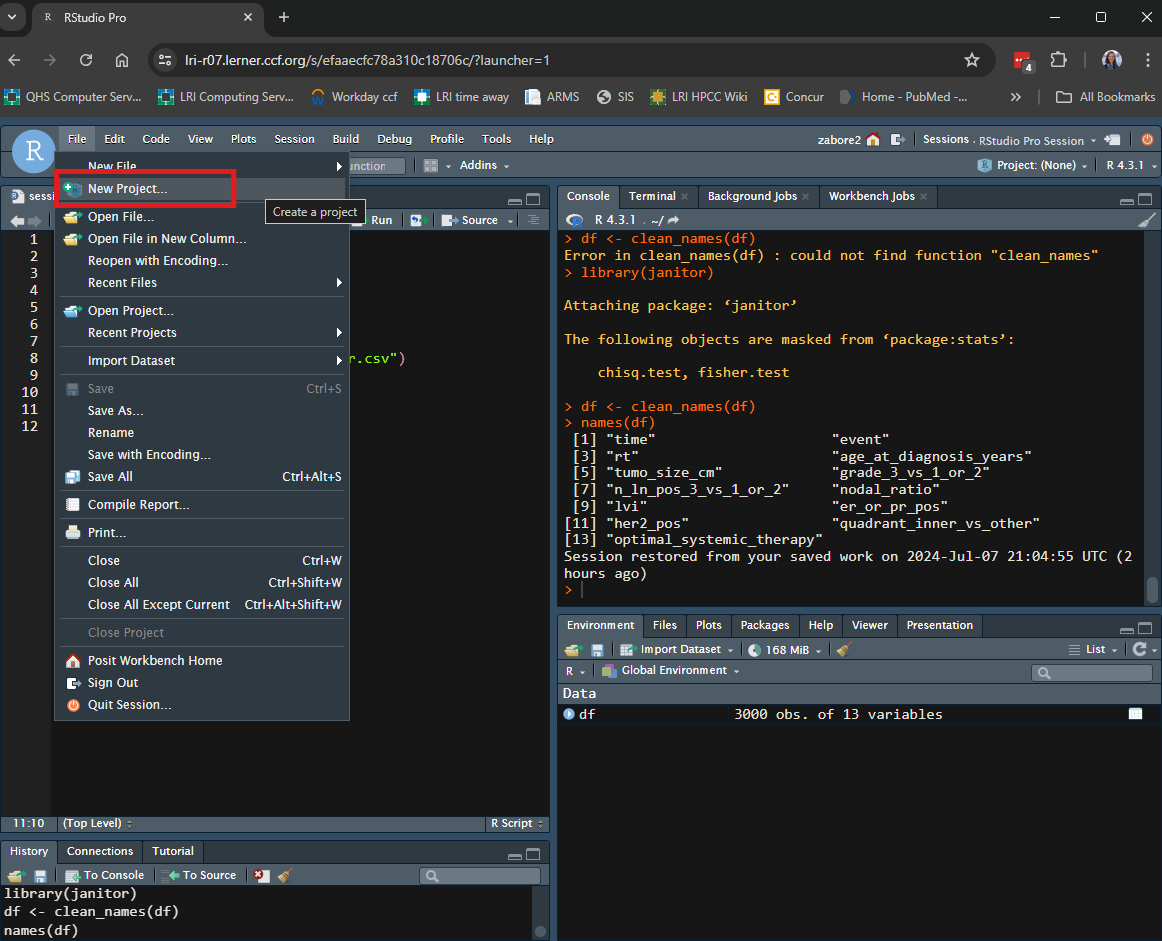The image size is (1162, 941).
Task: Open the Concur bookmark
Action: pyautogui.click(x=794, y=97)
